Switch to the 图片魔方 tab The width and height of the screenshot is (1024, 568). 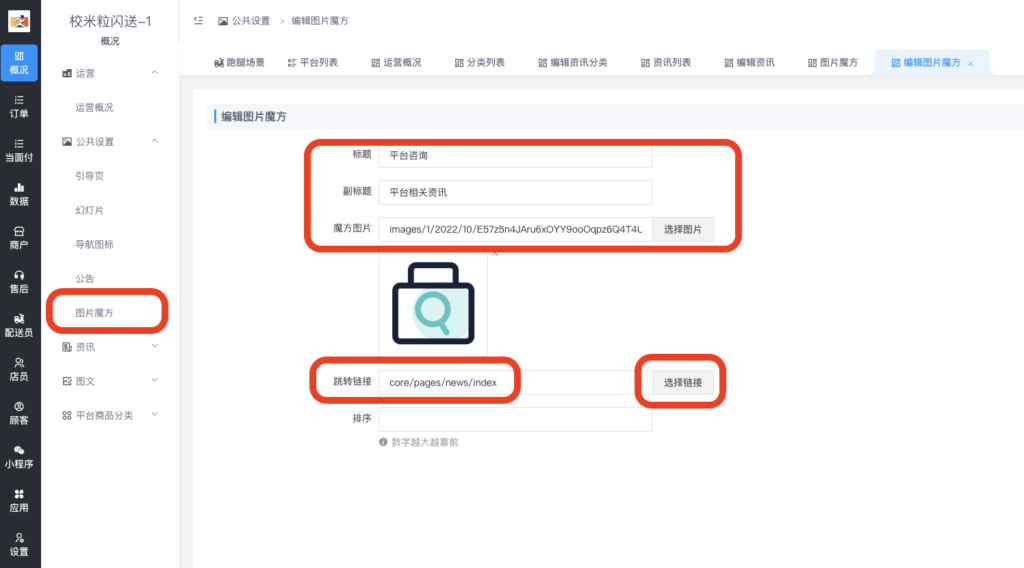[833, 63]
